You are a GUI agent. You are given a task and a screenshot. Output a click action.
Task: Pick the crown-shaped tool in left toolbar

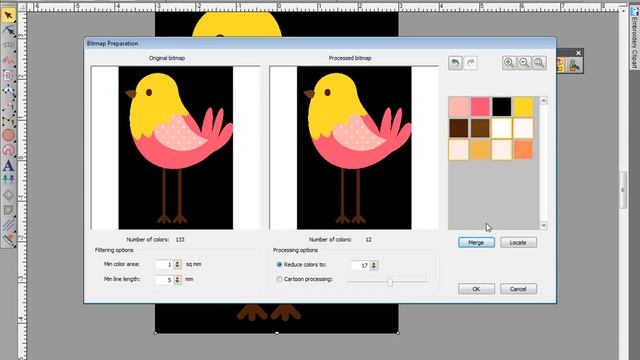pyautogui.click(x=8, y=45)
